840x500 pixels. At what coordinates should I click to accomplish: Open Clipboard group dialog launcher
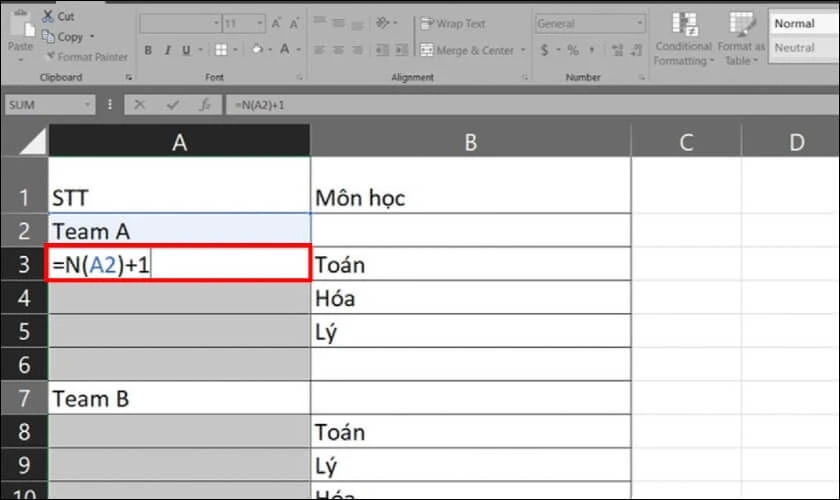129,77
